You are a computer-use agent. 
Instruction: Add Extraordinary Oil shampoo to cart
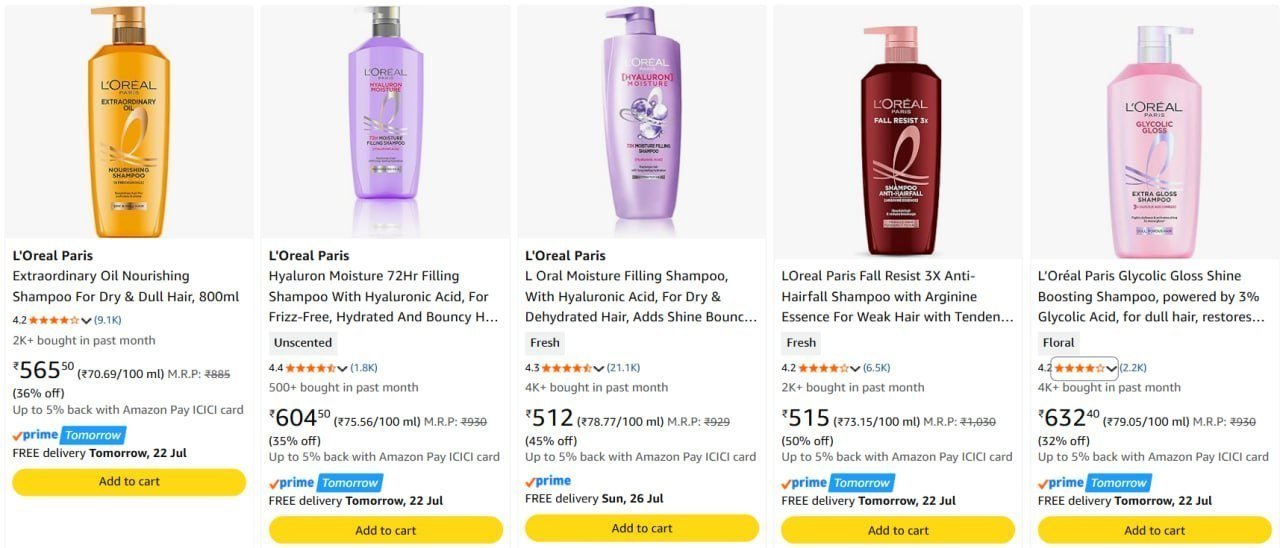[x=129, y=482]
